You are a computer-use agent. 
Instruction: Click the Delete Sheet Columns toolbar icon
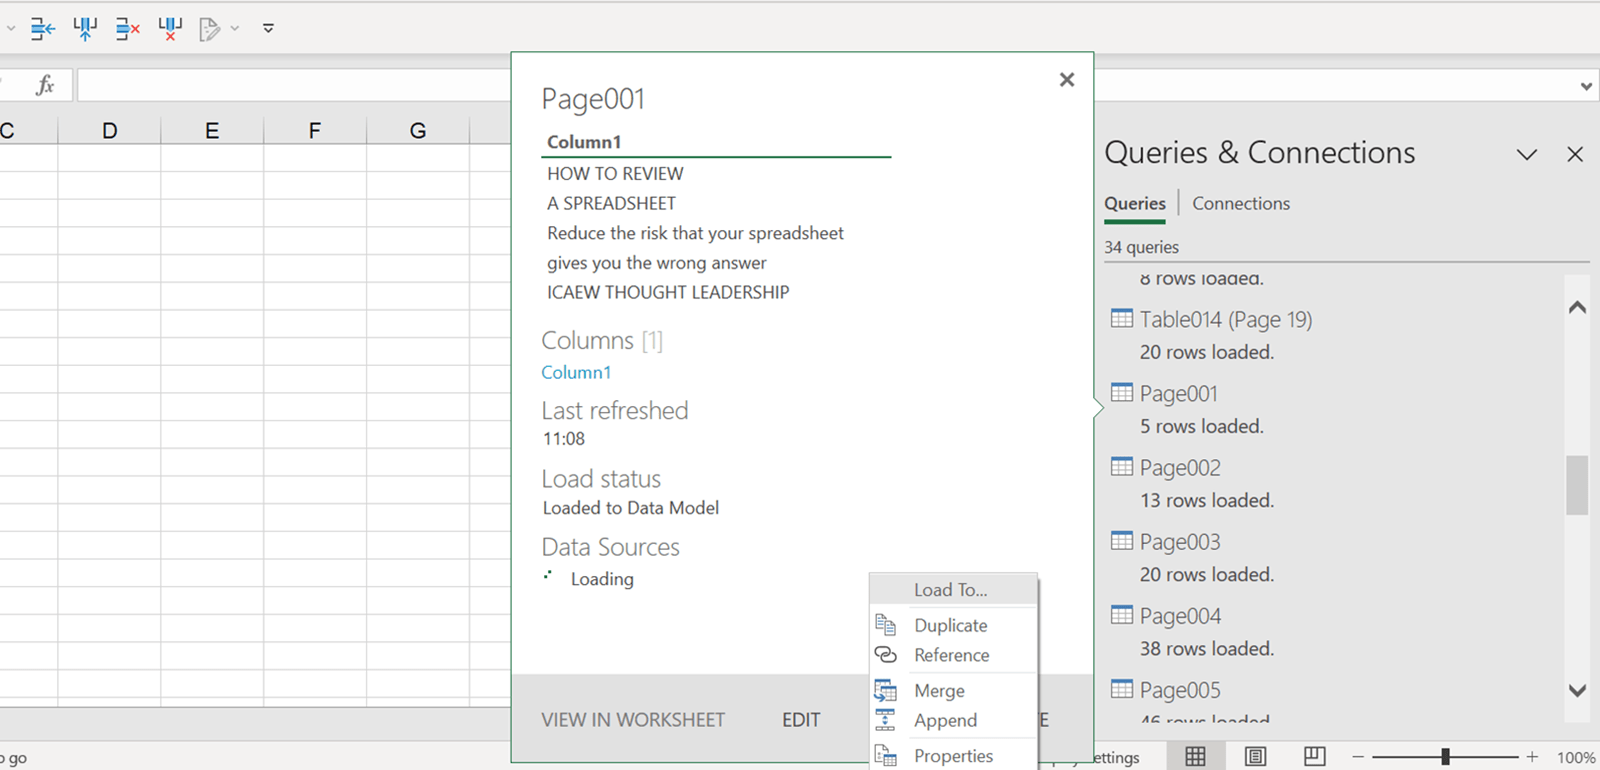[170, 29]
